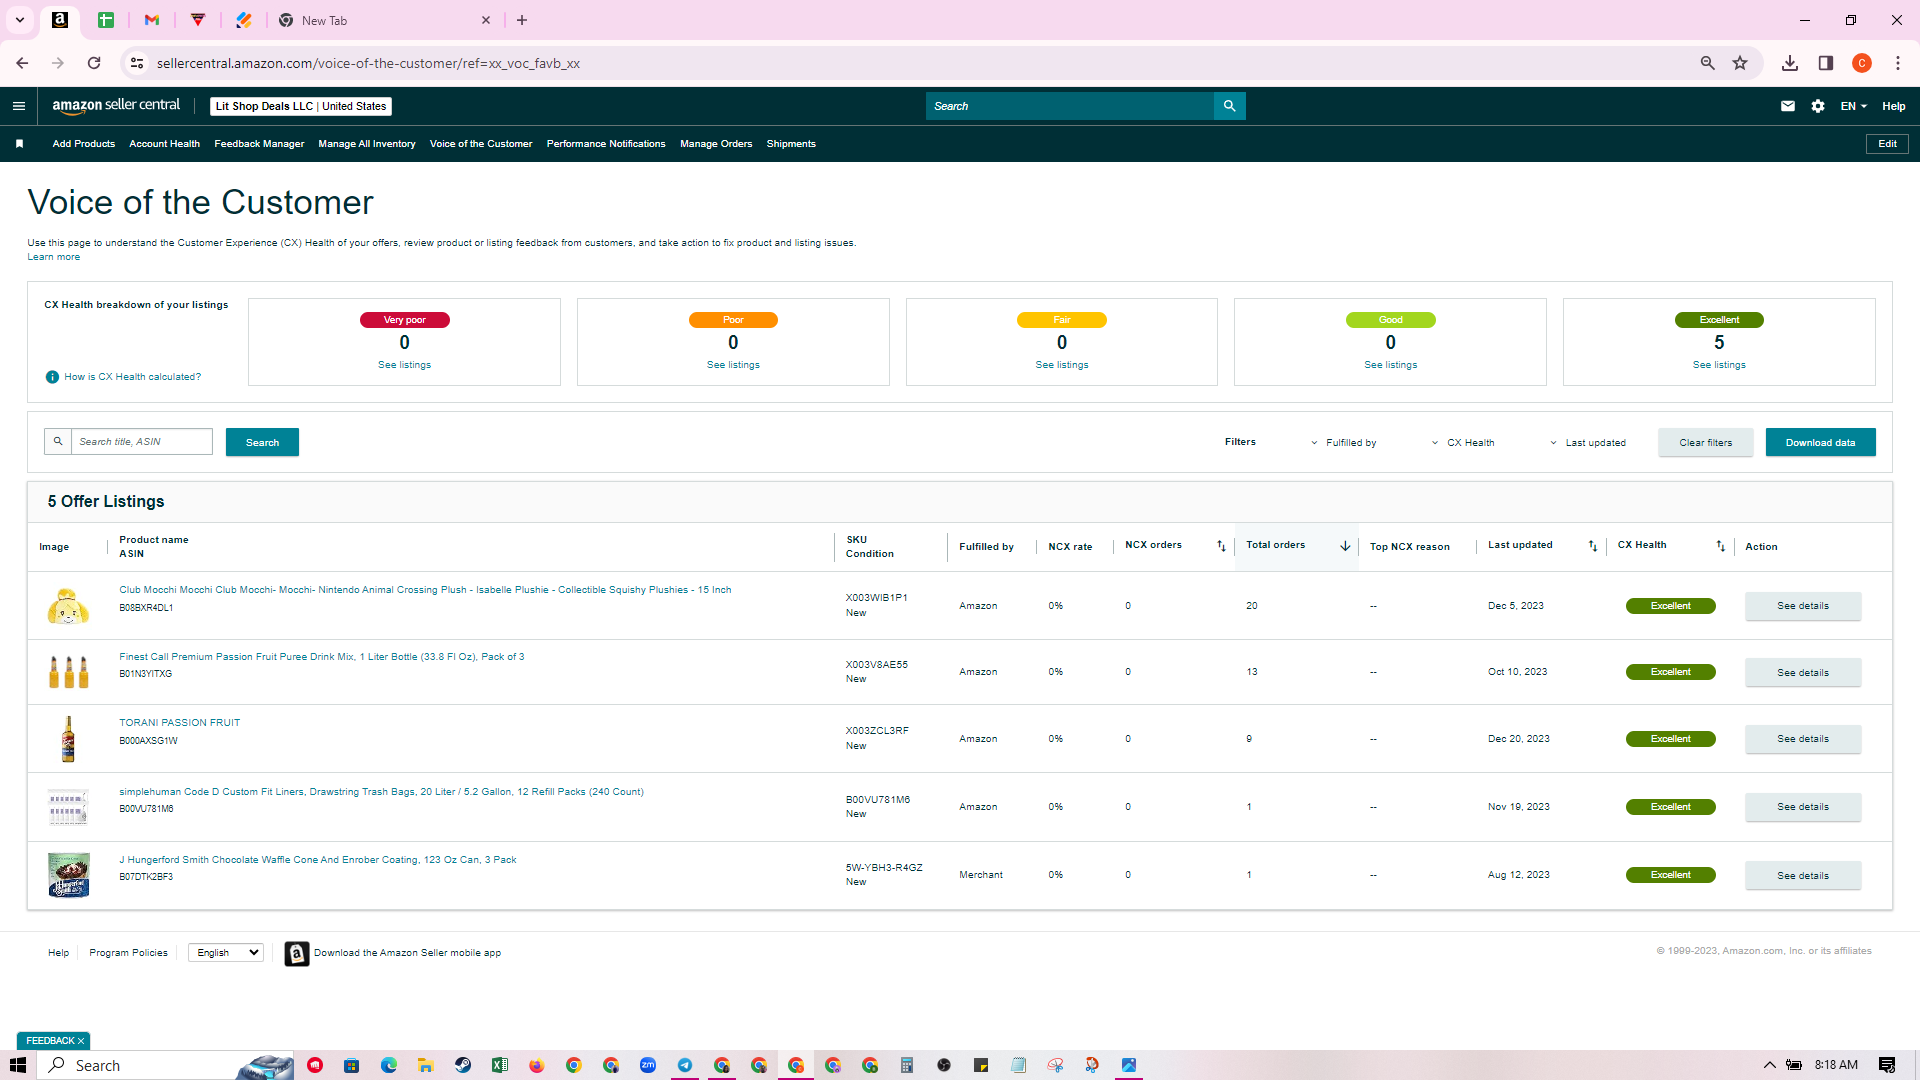1920x1080 pixels.
Task: Open the Chrome three-dot menu
Action: click(x=1898, y=63)
